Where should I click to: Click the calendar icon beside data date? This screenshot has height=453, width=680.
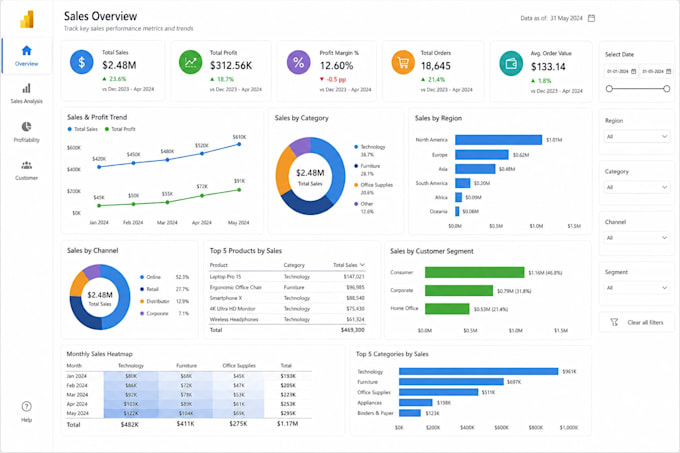(x=591, y=18)
